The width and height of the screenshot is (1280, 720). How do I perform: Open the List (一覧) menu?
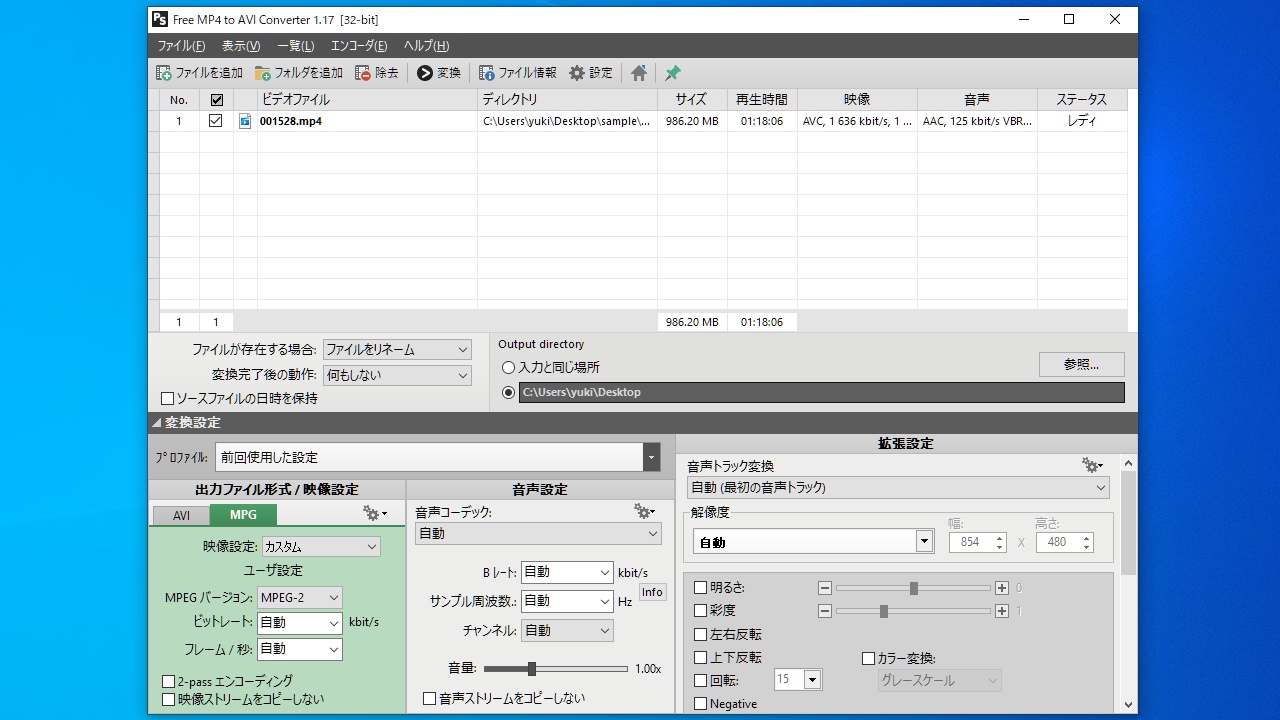tap(295, 46)
